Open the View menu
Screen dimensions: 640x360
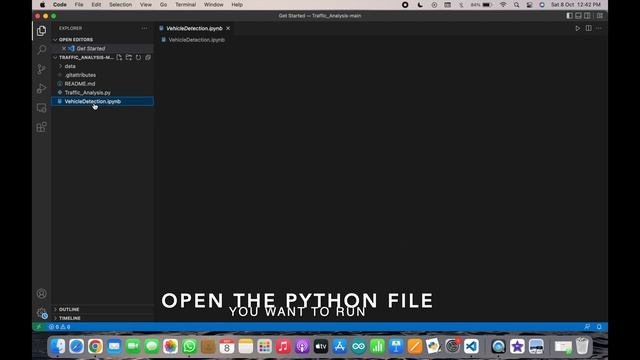coord(146,4)
